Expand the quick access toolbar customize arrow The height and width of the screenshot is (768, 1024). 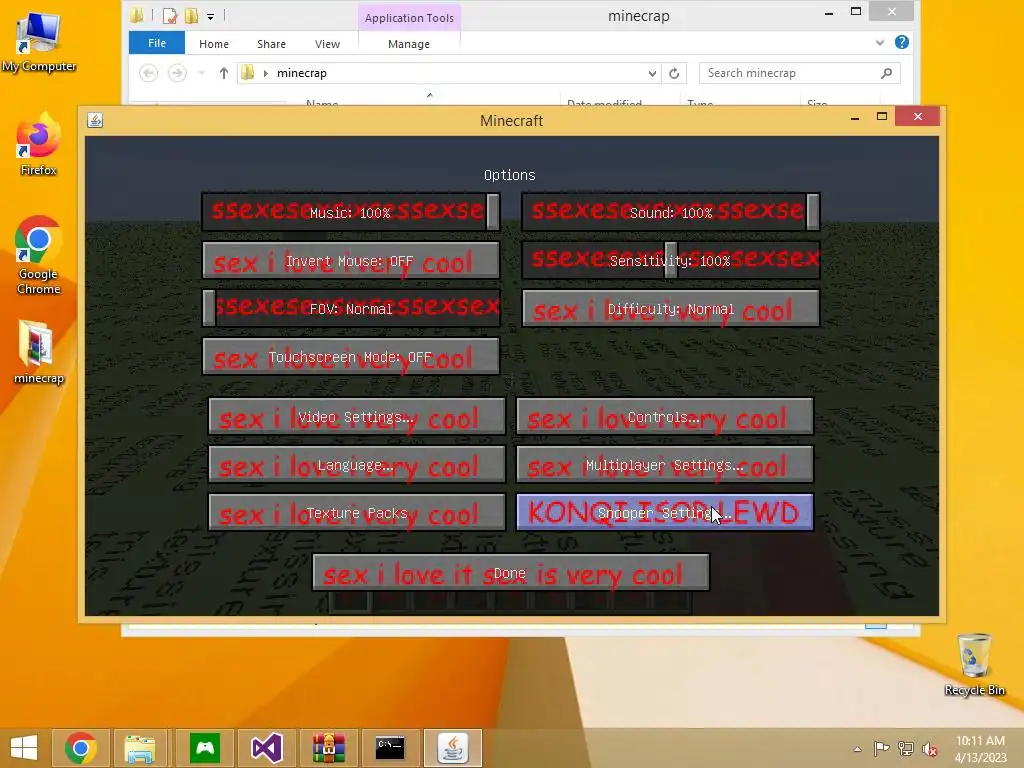210,16
